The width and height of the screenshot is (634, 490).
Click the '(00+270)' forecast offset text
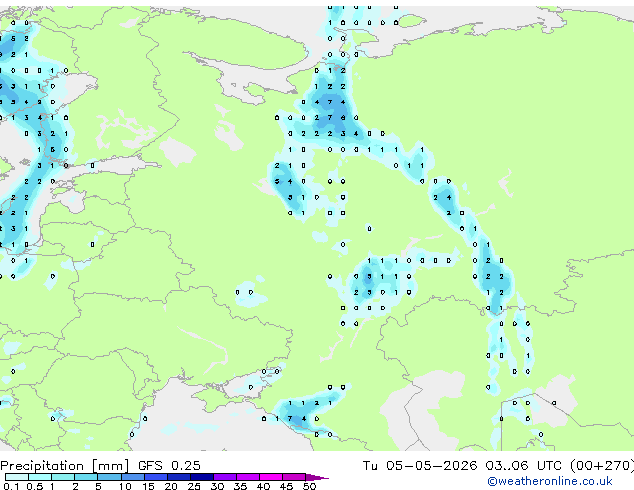point(602,466)
